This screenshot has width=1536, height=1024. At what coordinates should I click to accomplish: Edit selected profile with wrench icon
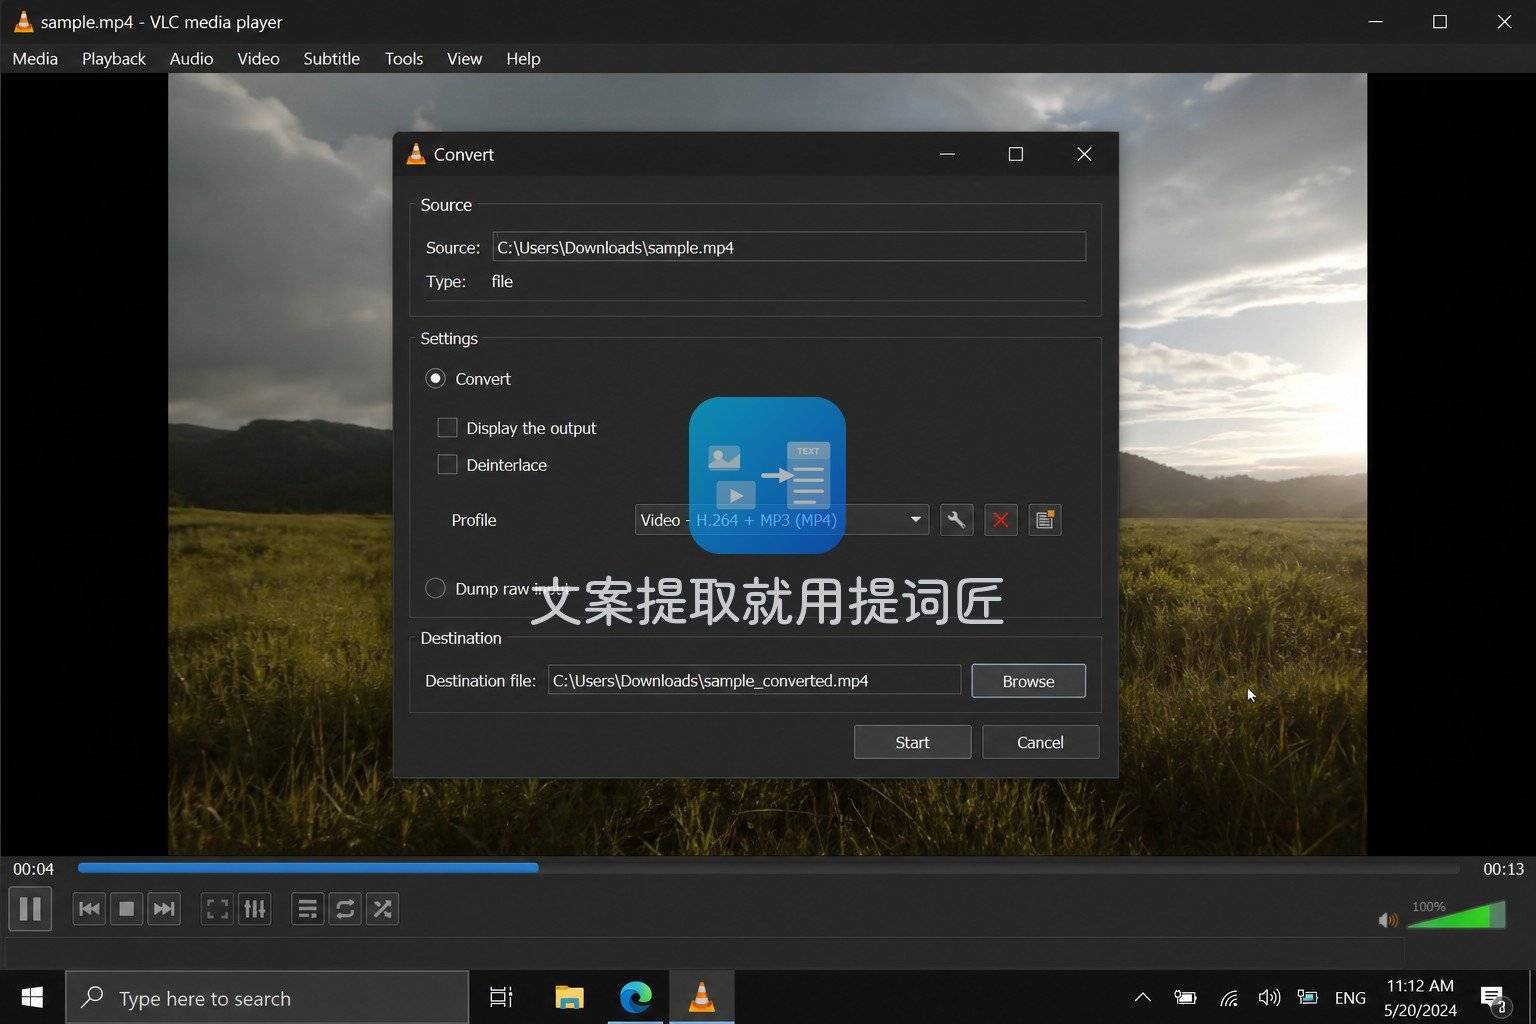coord(957,520)
